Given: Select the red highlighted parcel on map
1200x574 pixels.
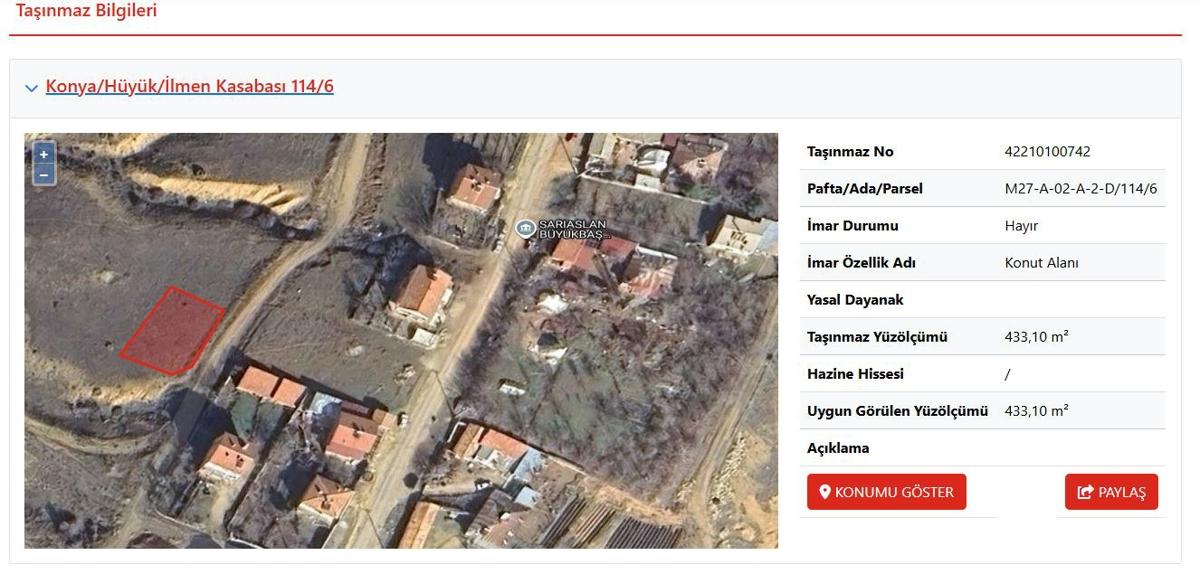Looking at the screenshot, I should (x=173, y=331).
